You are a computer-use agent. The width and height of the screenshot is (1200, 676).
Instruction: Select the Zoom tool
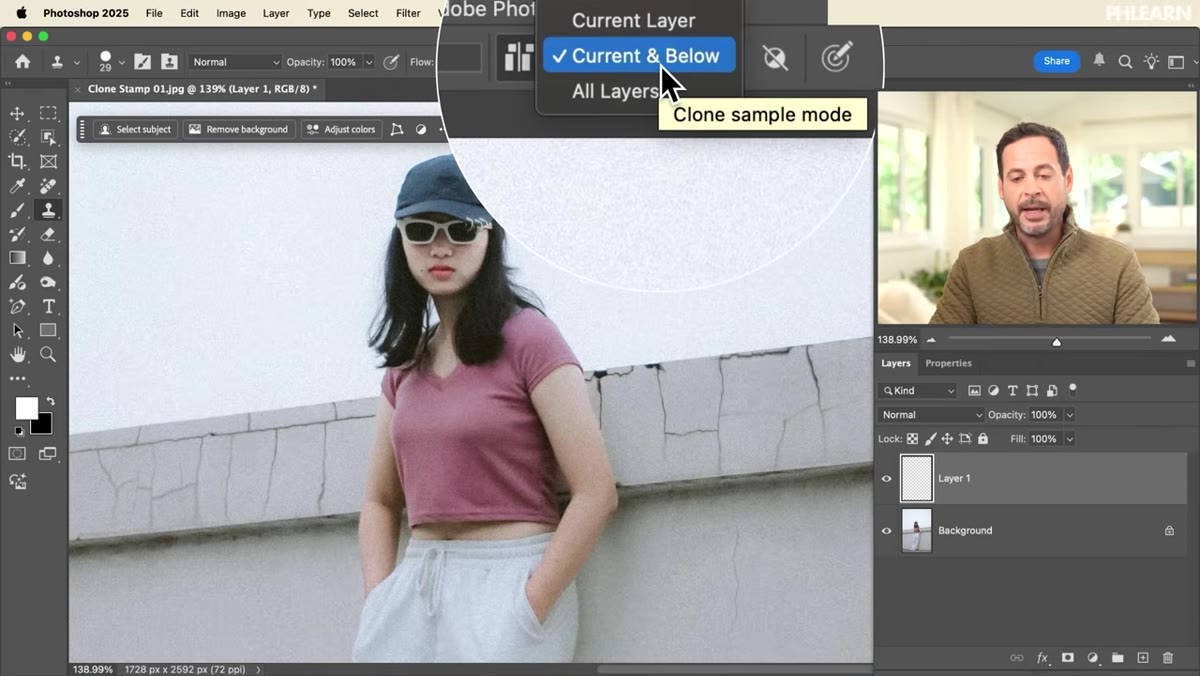(x=48, y=355)
